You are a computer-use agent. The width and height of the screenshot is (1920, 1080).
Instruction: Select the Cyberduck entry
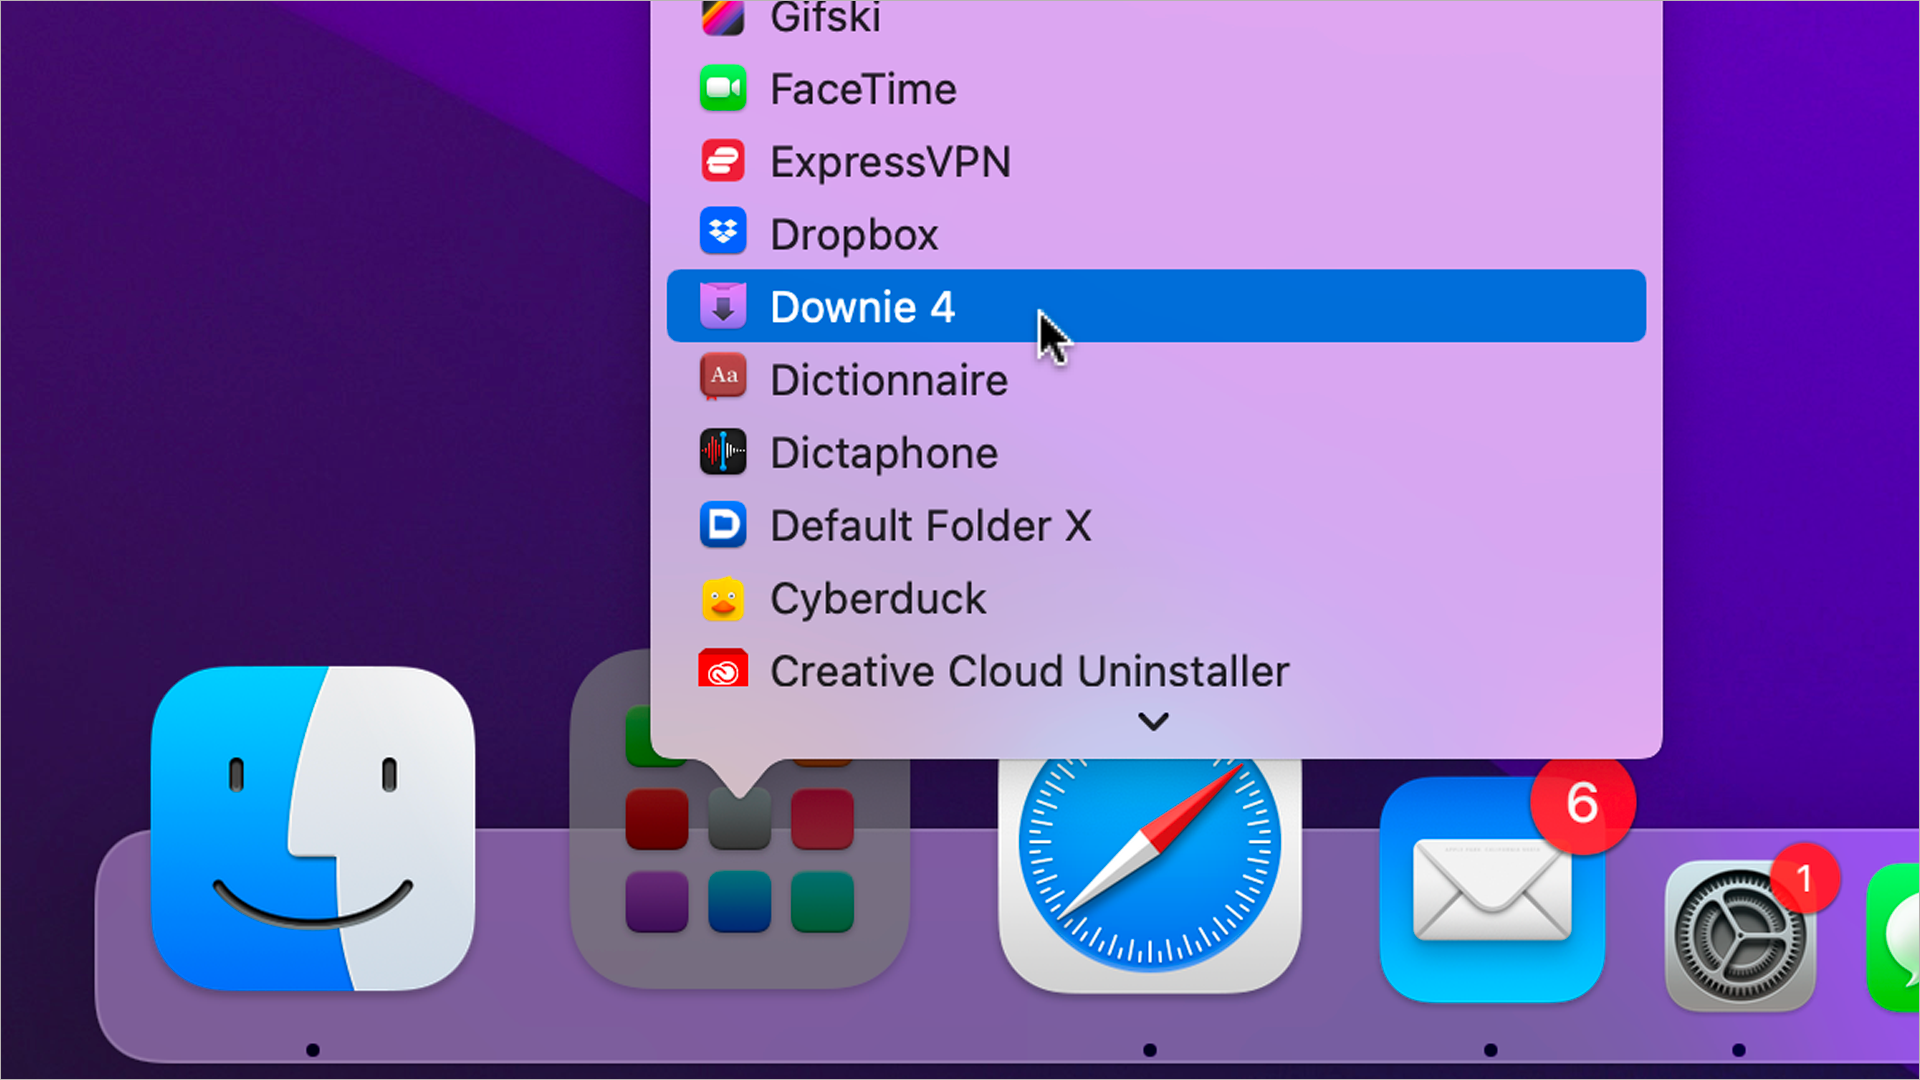pyautogui.click(x=1156, y=598)
